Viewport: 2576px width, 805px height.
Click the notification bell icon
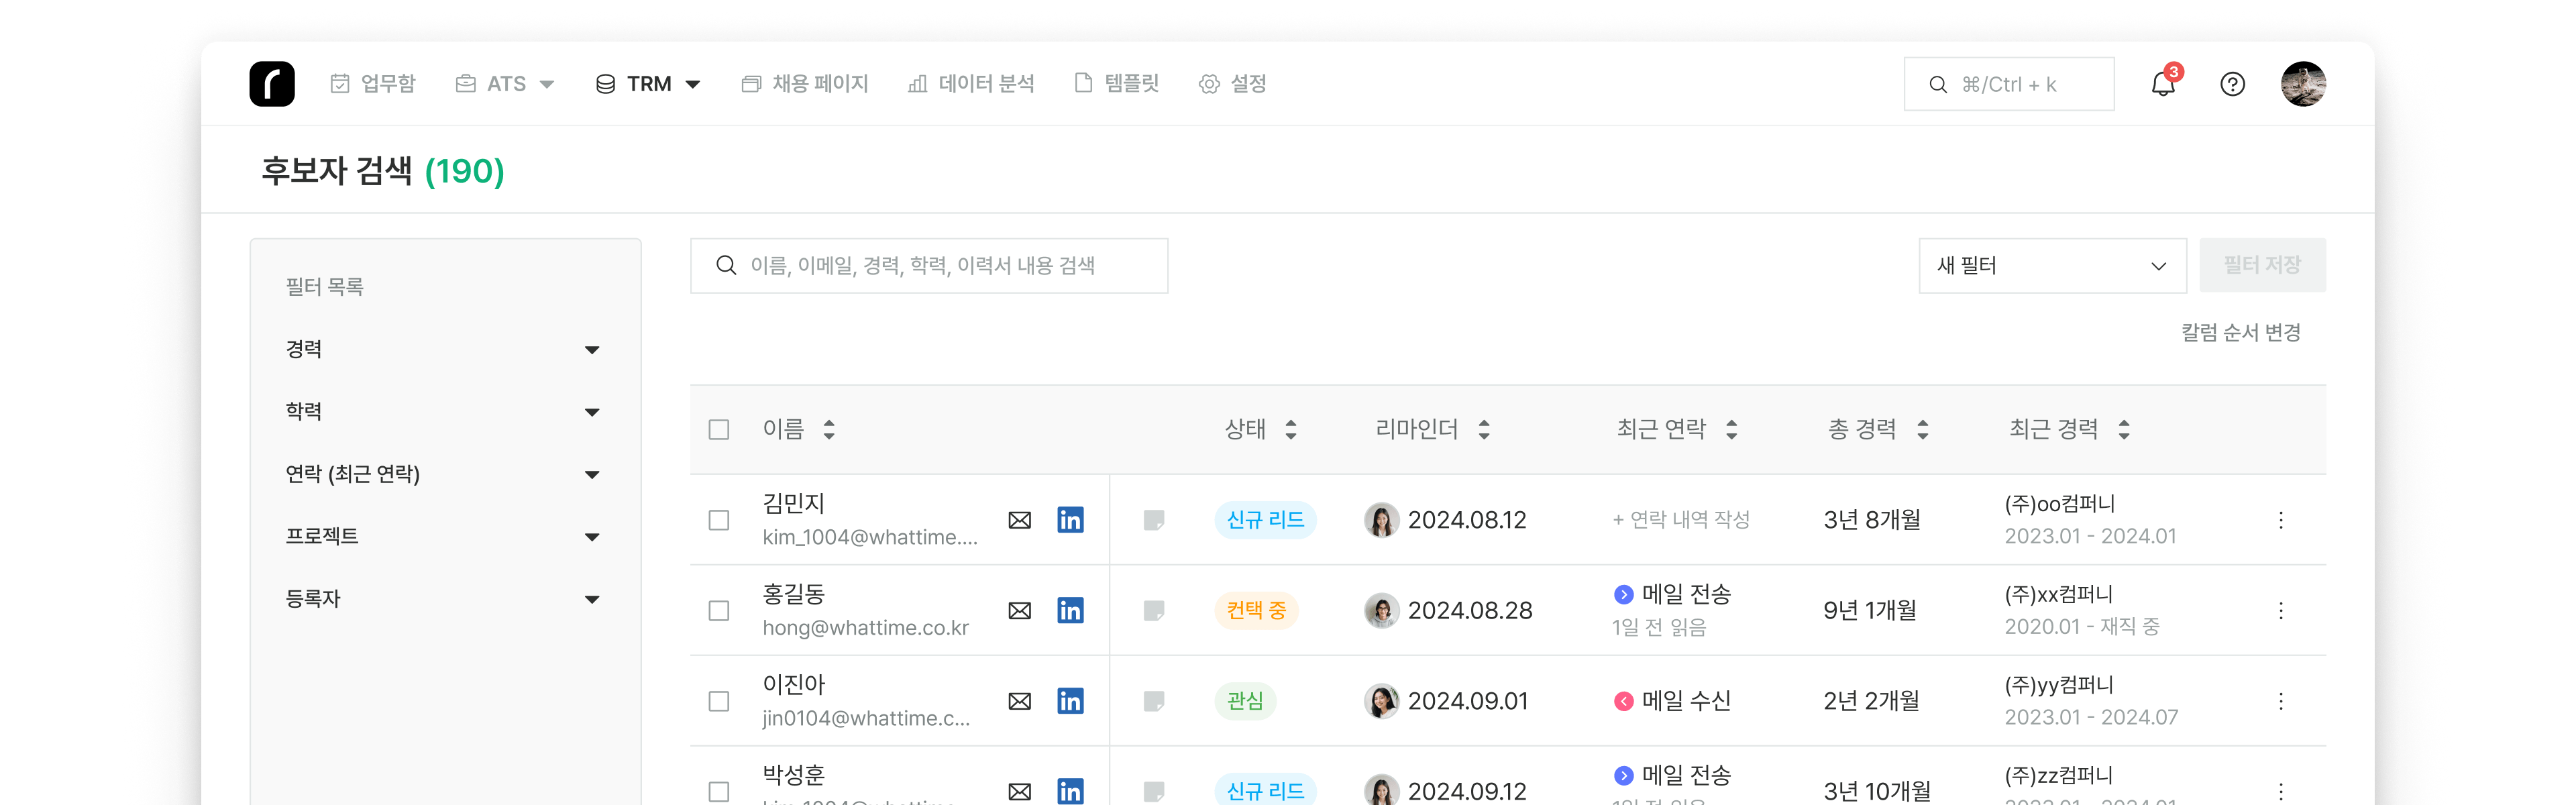[2162, 85]
